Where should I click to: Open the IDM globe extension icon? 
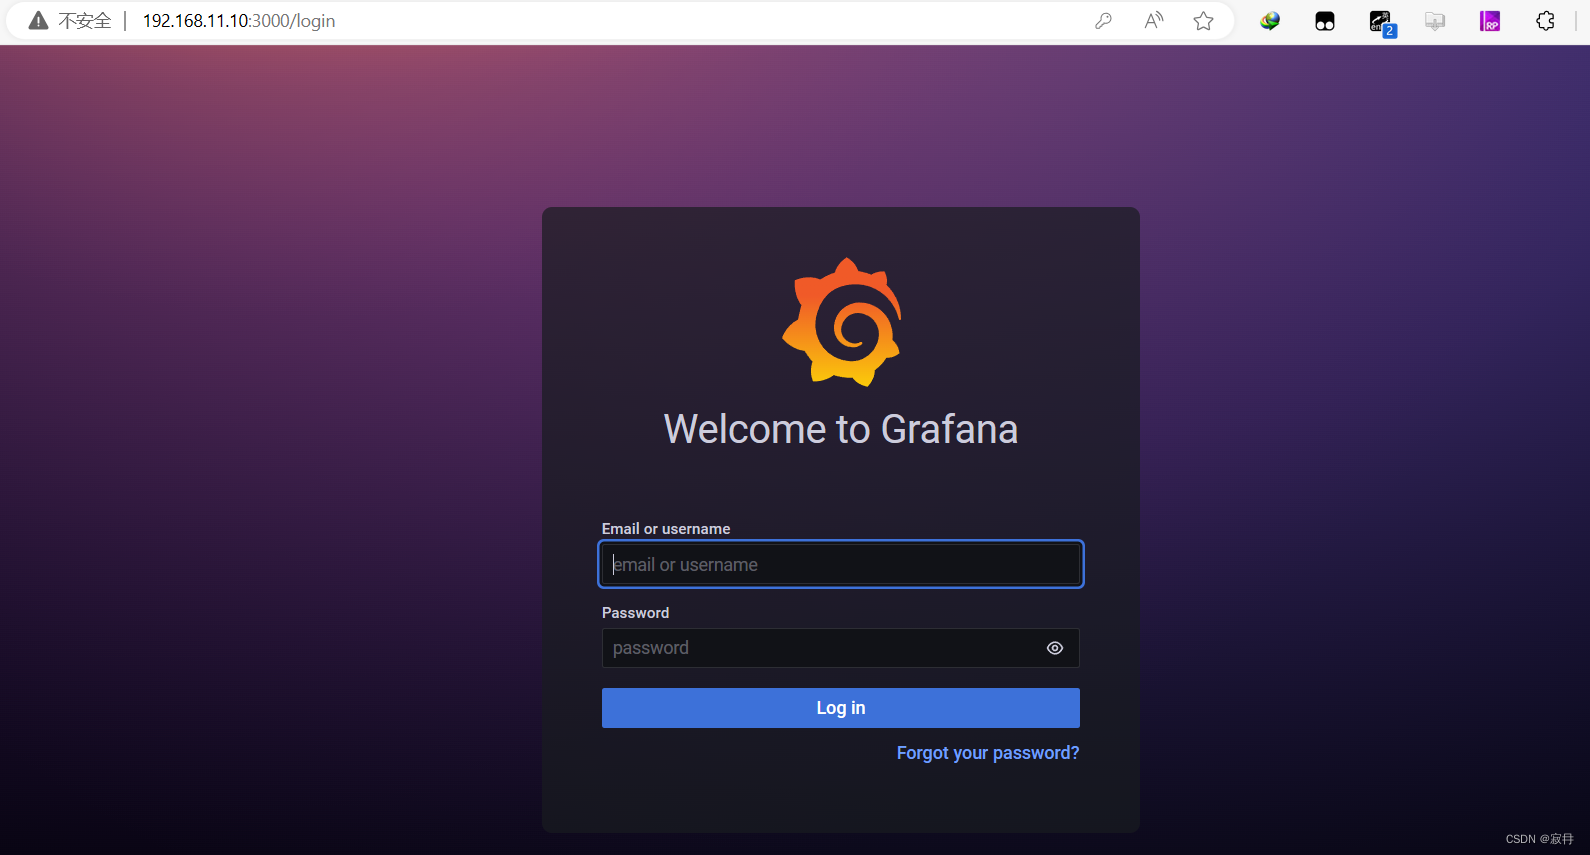pos(1270,21)
